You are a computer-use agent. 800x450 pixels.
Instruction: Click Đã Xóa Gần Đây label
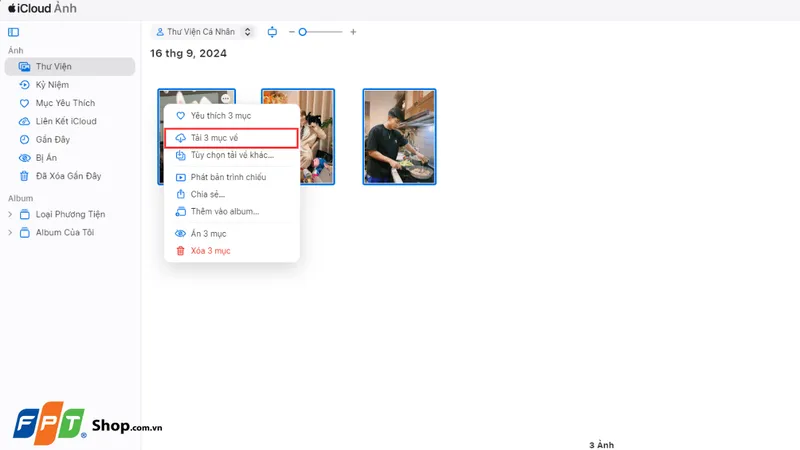coord(68,176)
